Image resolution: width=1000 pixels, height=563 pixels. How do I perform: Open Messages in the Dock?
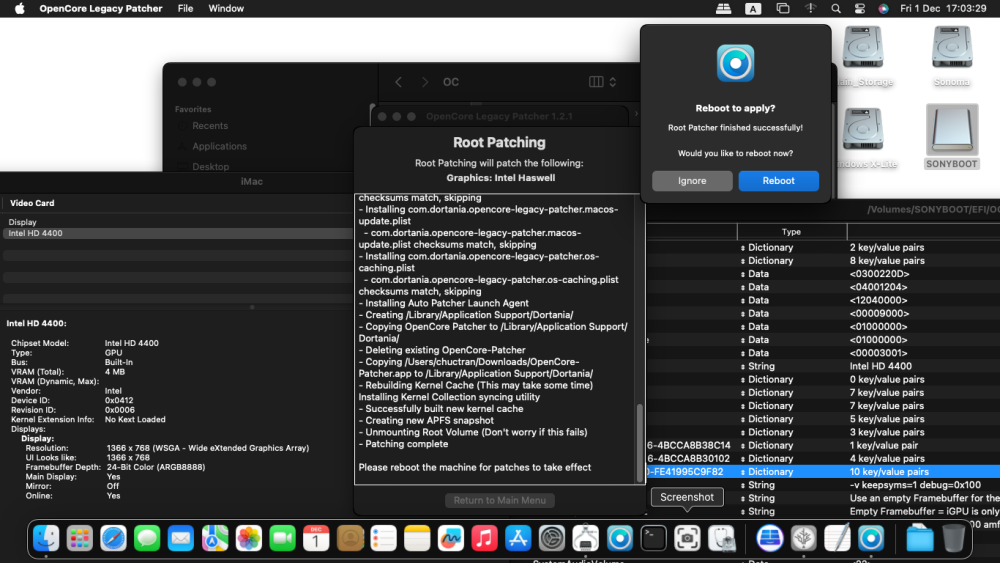pos(147,539)
